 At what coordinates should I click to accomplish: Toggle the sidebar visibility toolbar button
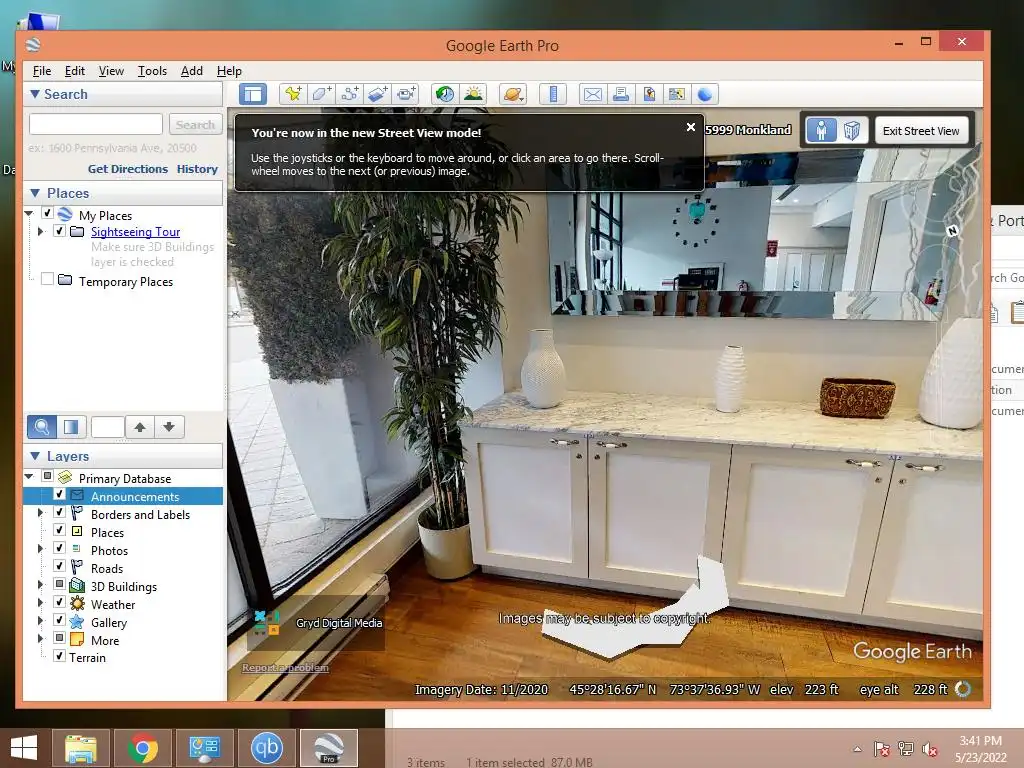pos(253,94)
